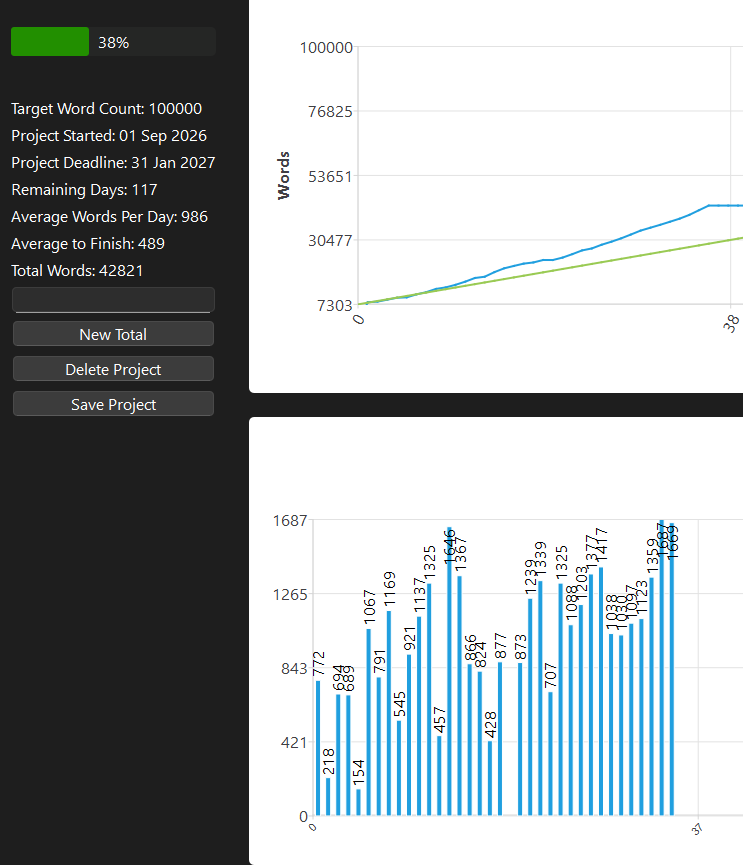Click the bar labeled 1067
The image size is (743, 865).
point(368,722)
